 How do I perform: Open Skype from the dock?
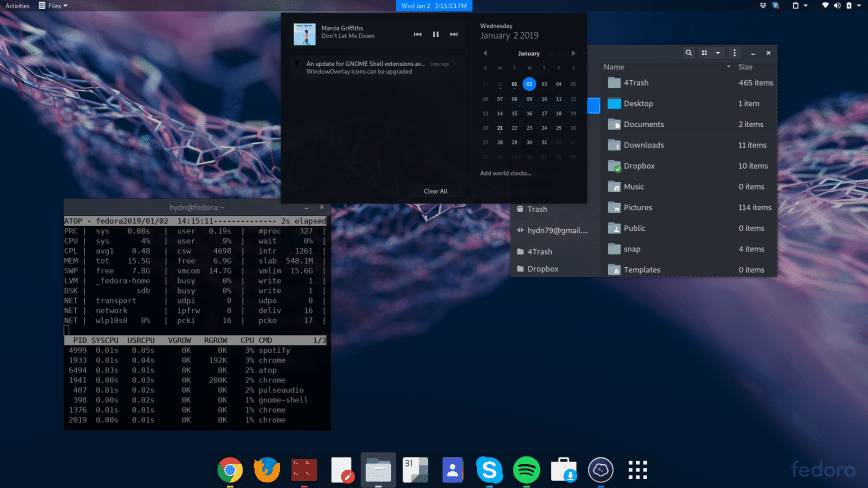coord(489,469)
